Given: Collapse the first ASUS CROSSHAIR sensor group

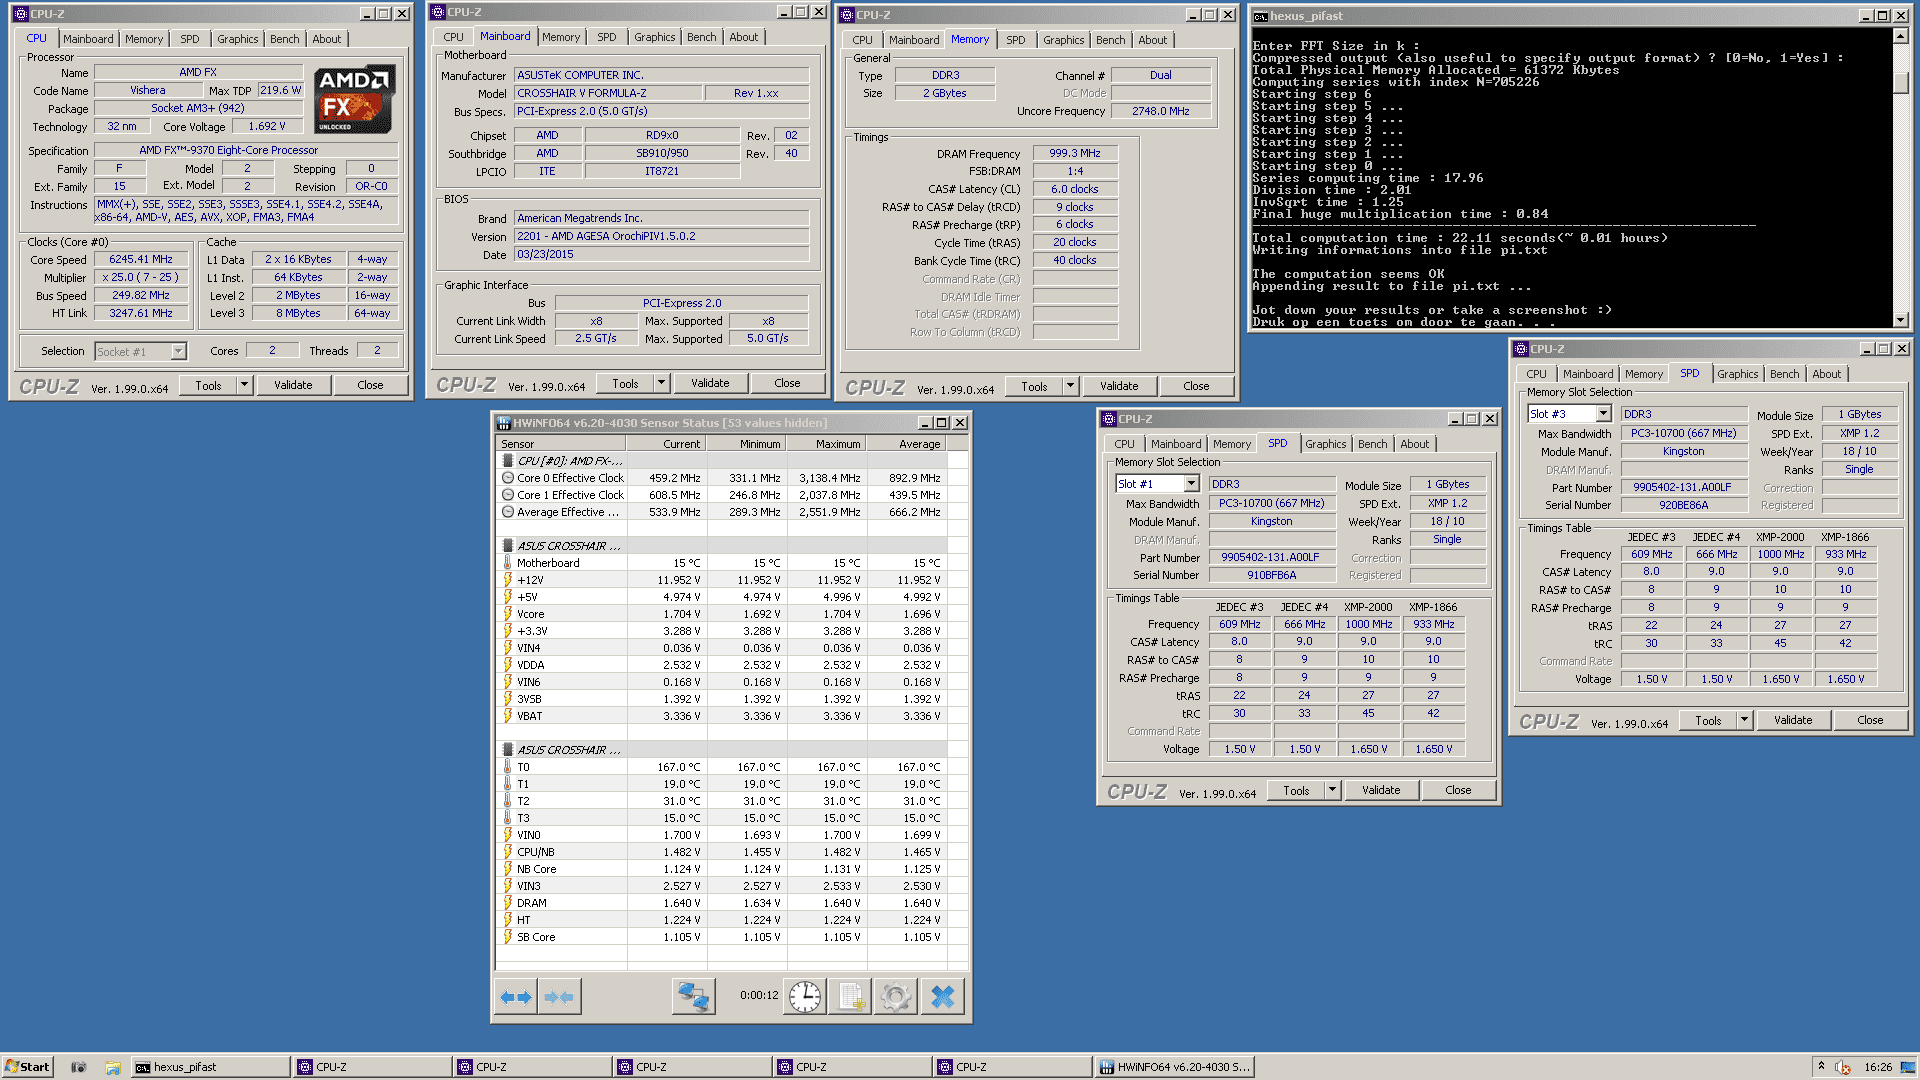Looking at the screenshot, I should pos(508,546).
